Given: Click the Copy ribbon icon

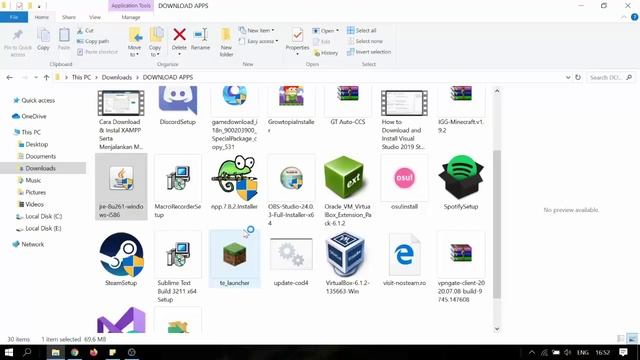Looking at the screenshot, I should click(x=43, y=35).
